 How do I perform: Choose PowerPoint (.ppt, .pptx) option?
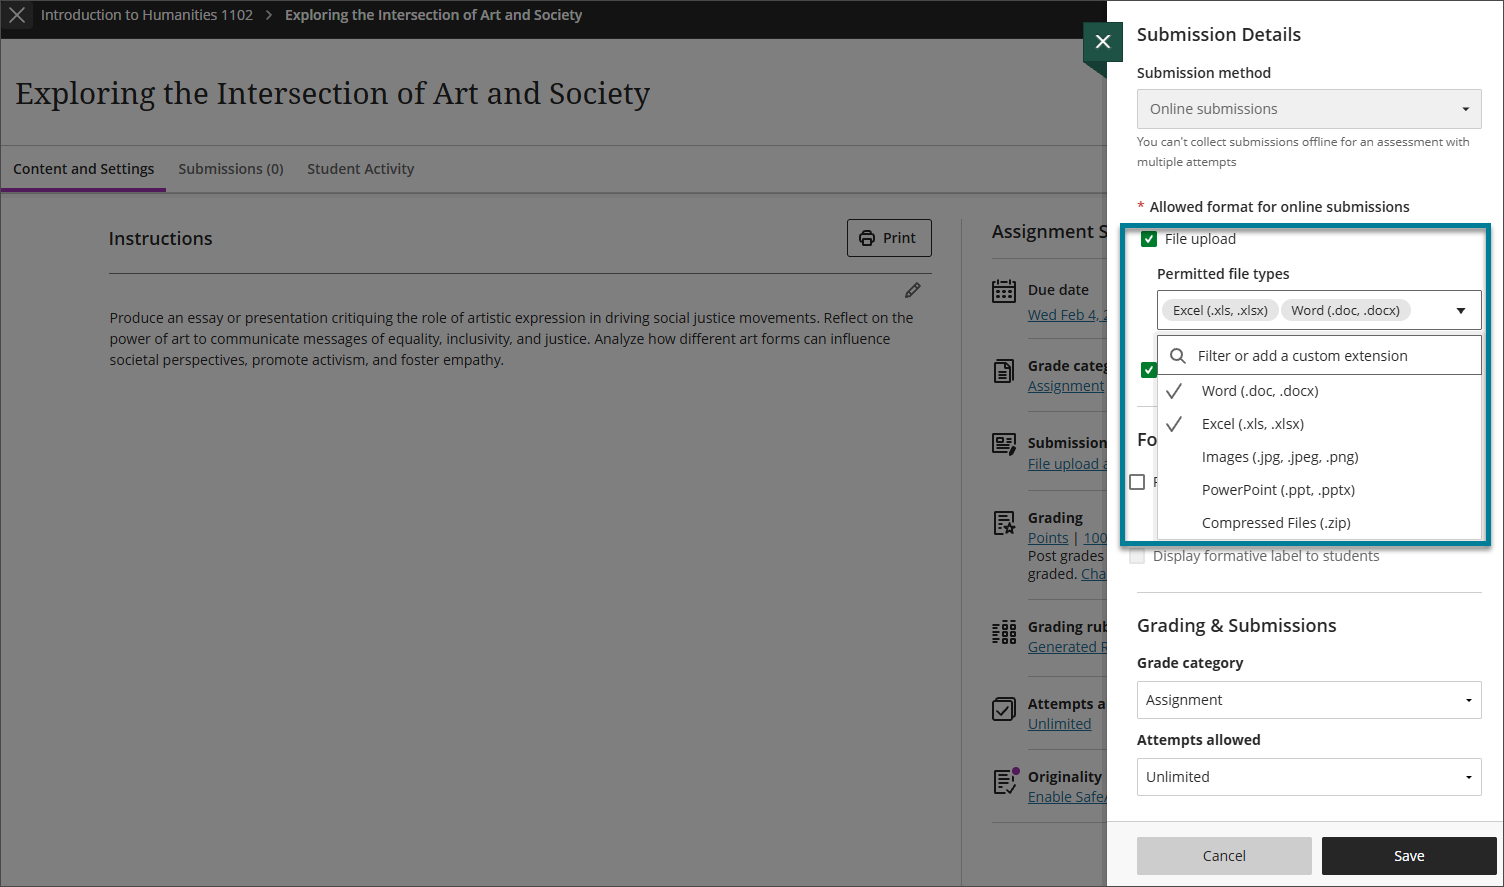click(1318, 490)
